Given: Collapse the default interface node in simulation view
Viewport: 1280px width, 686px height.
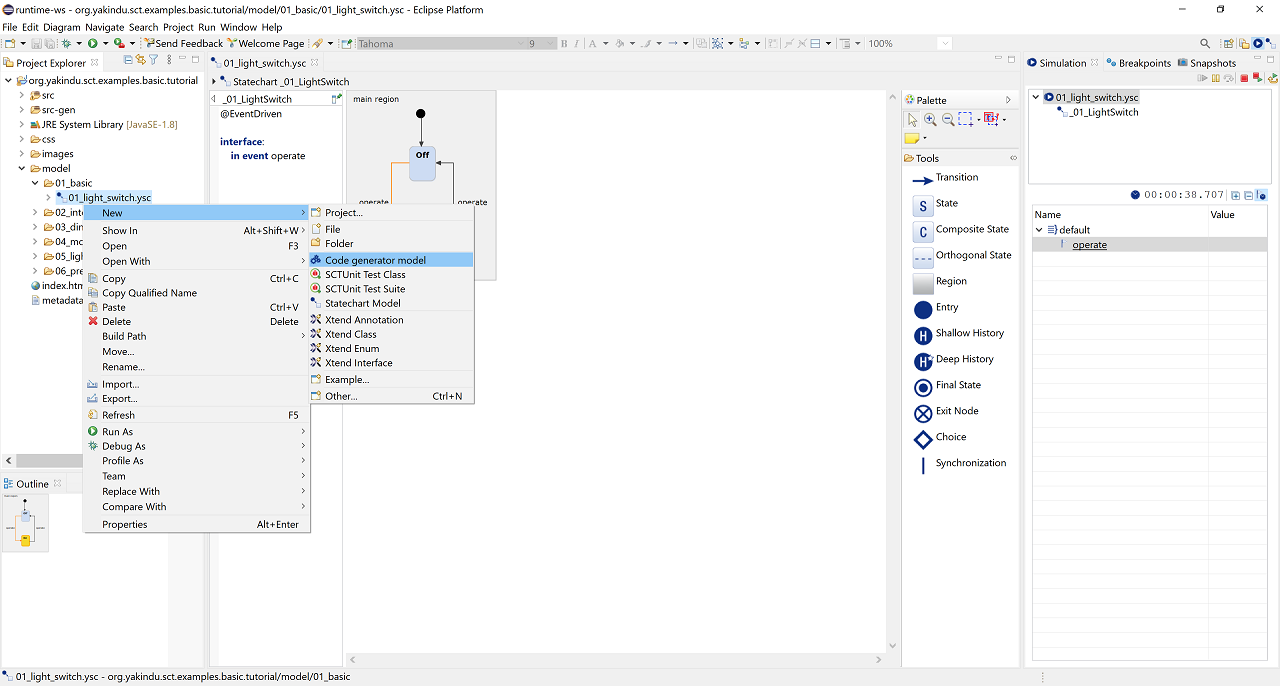Looking at the screenshot, I should click(1039, 230).
